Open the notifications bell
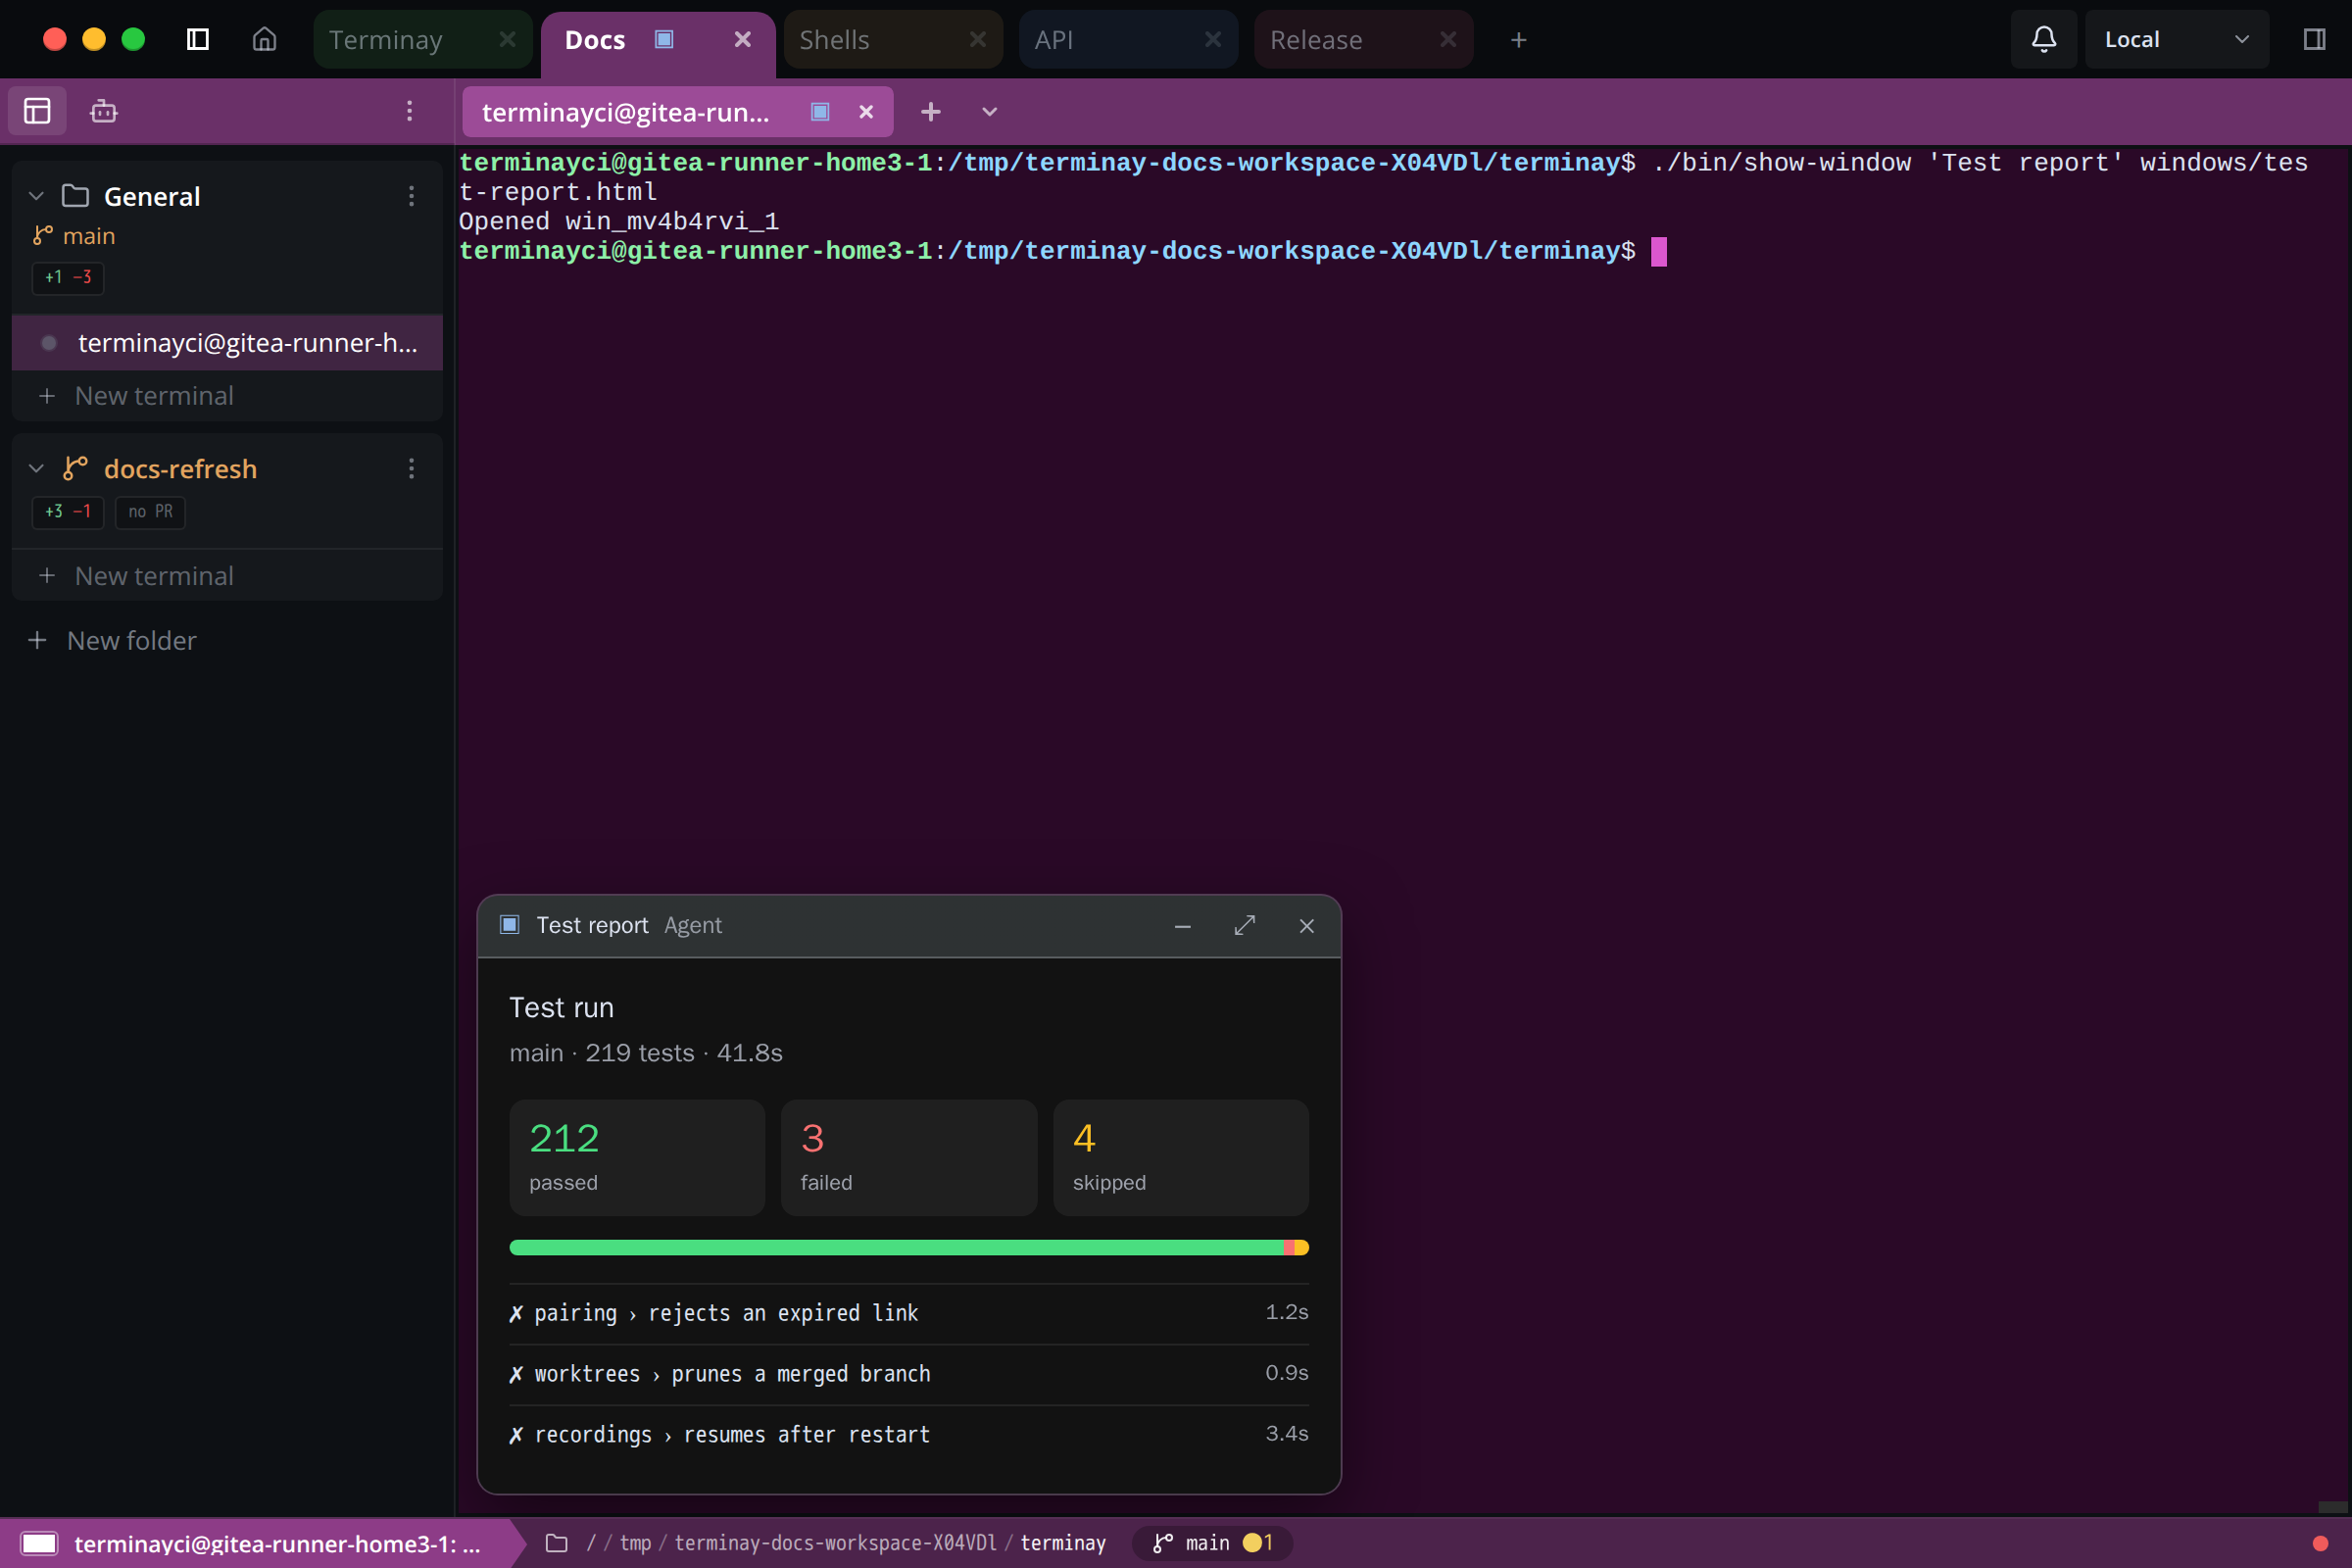The image size is (2352, 1568). click(x=2044, y=39)
